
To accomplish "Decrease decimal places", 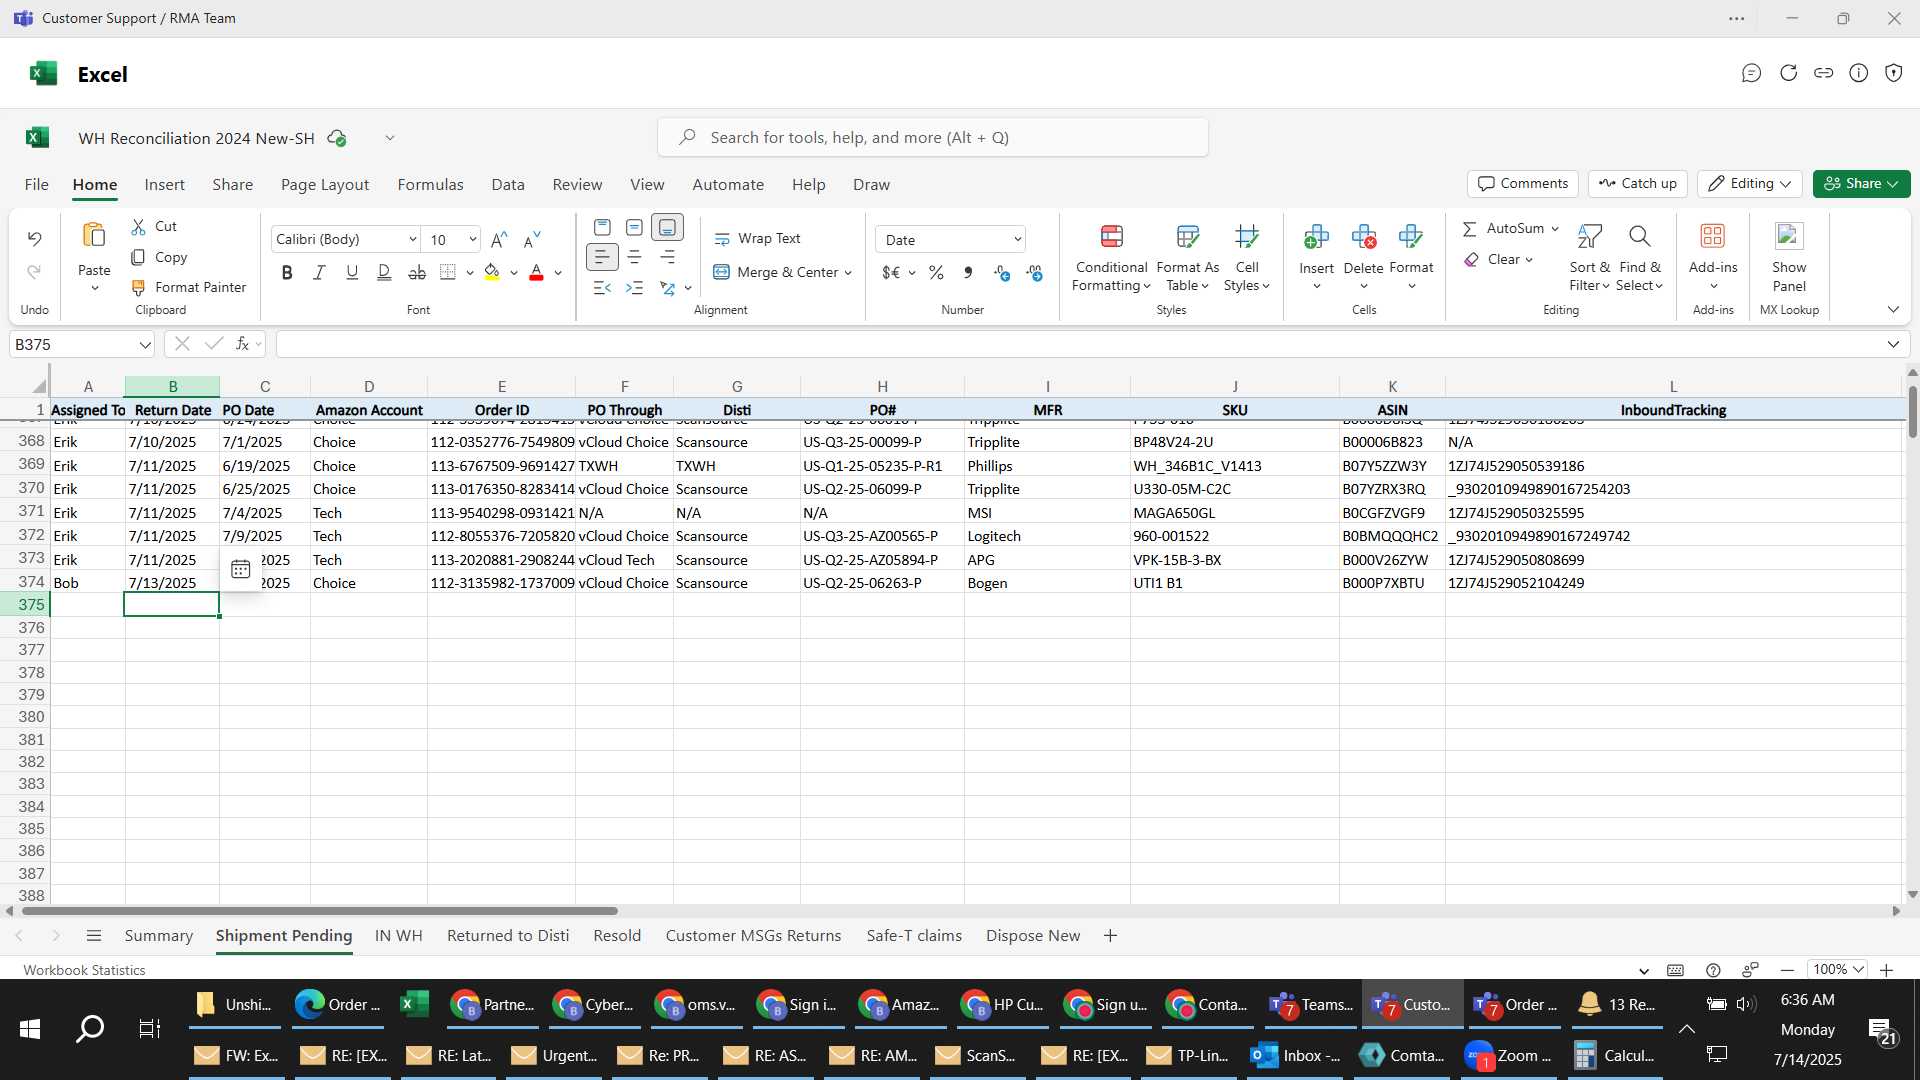I will [1034, 273].
